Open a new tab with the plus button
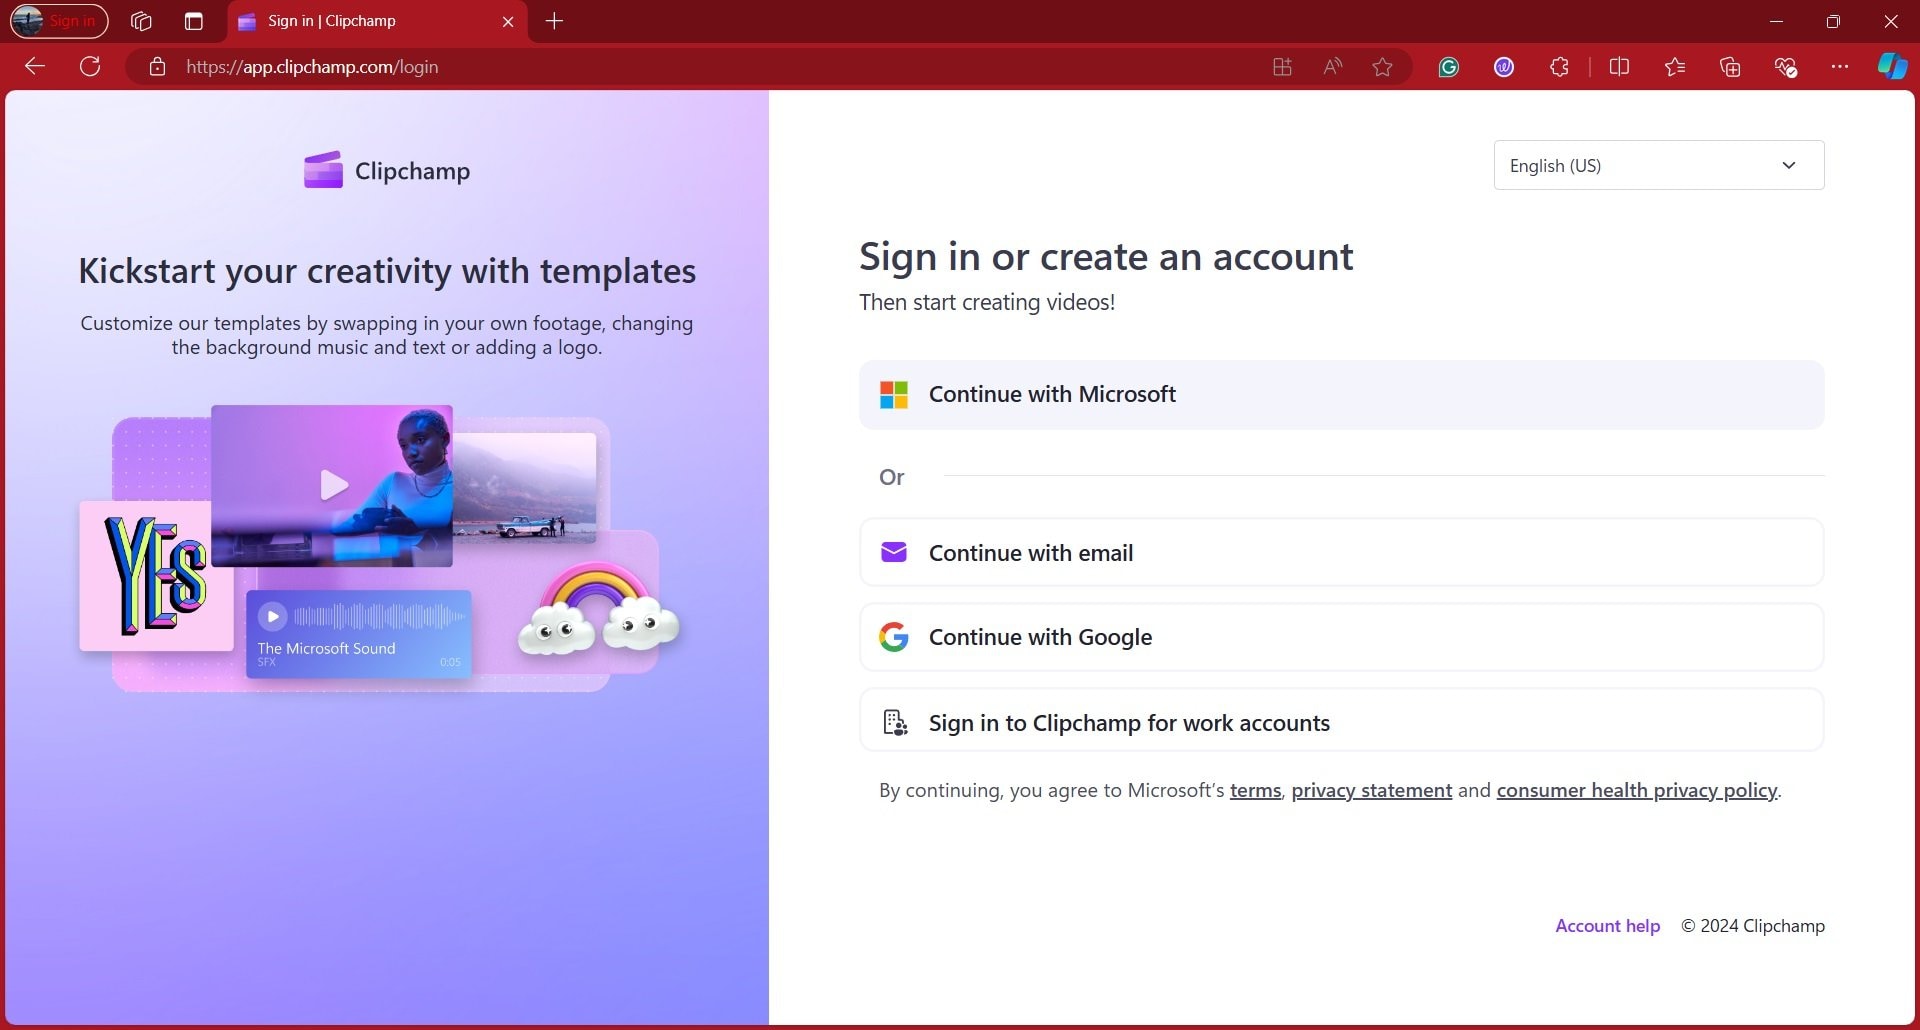Image resolution: width=1920 pixels, height=1030 pixels. [555, 21]
